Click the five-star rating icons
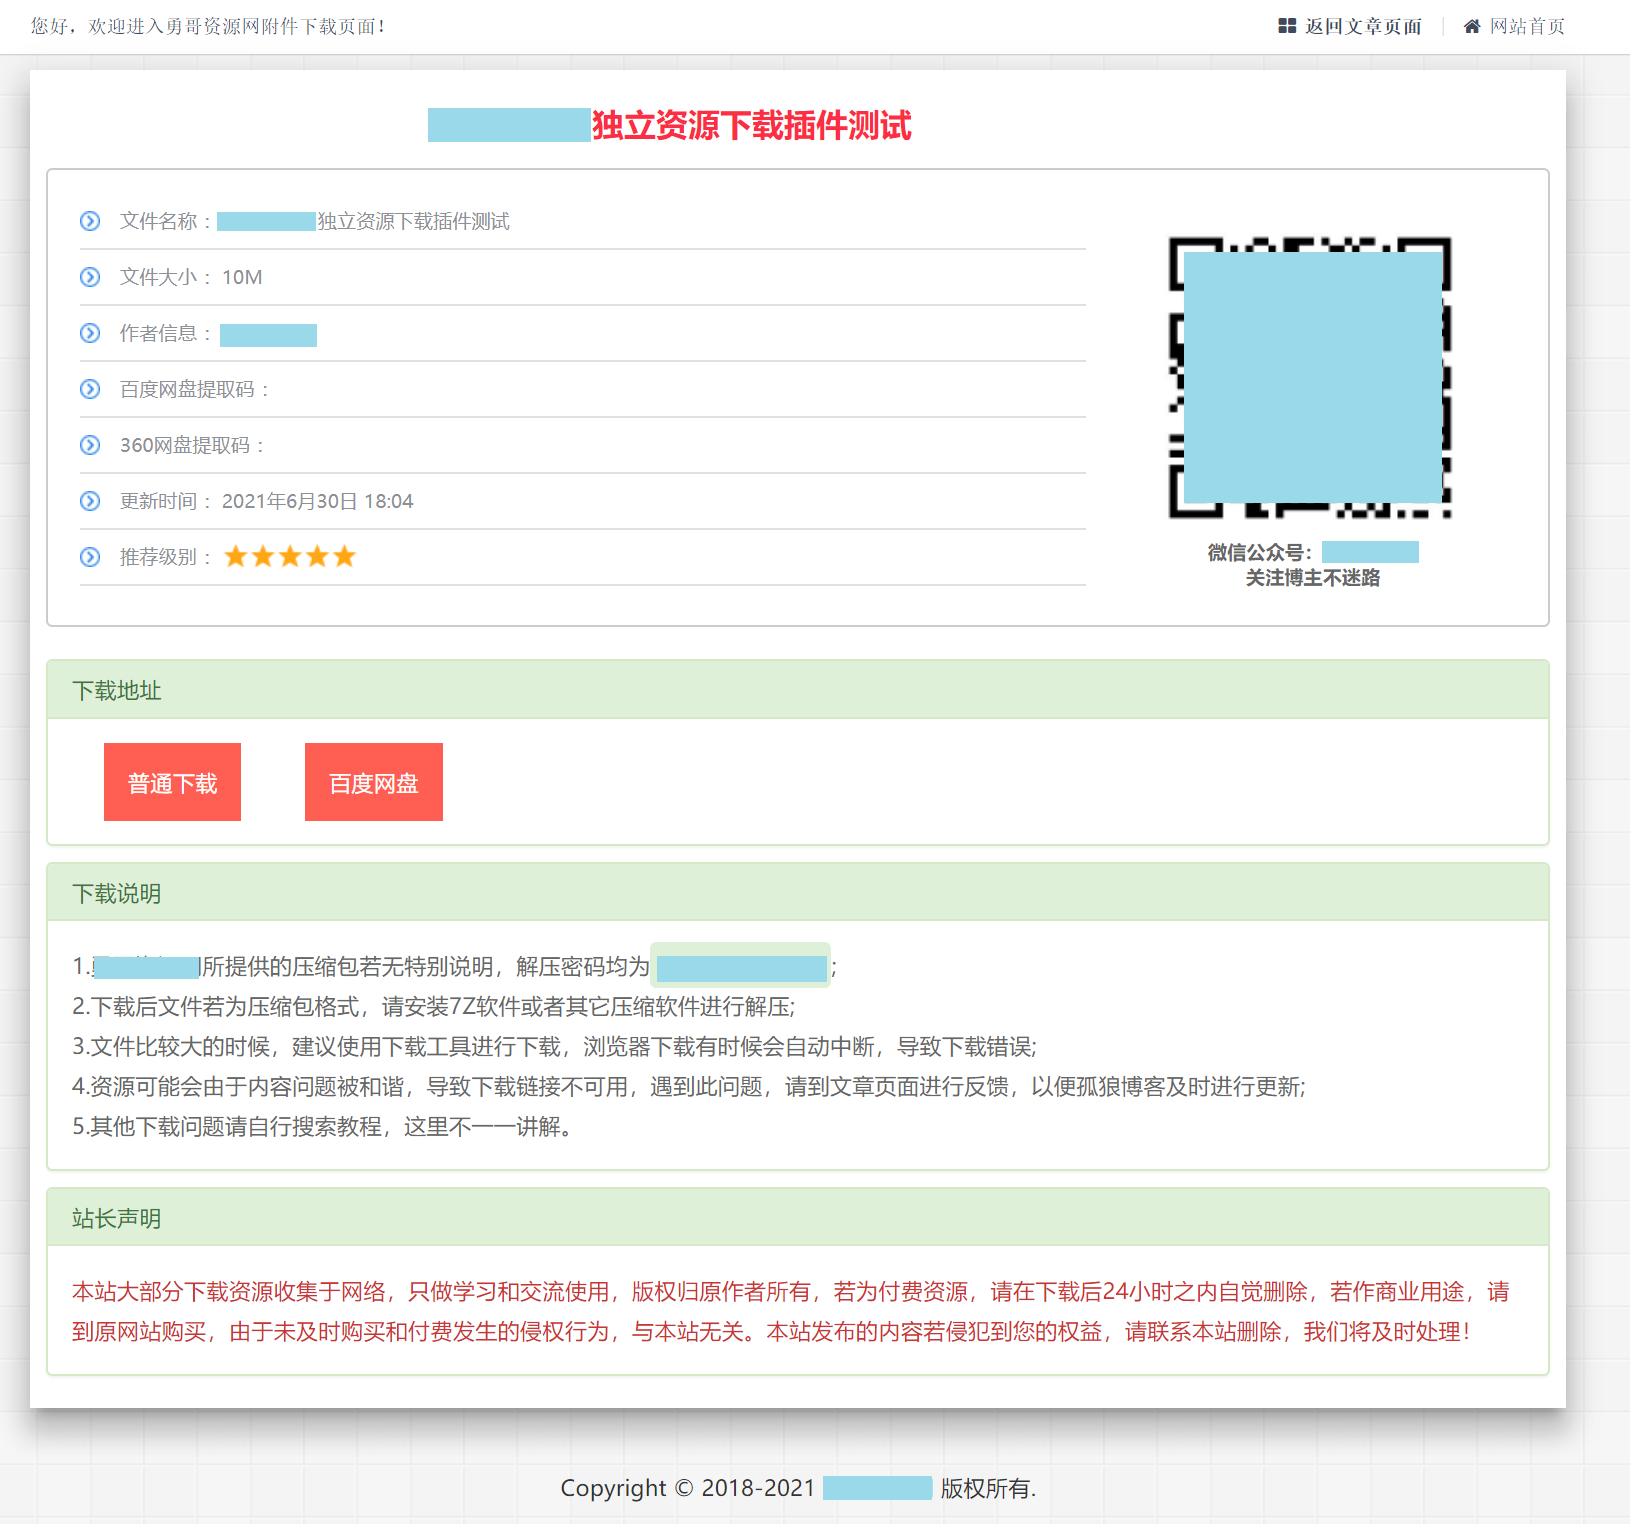 point(290,557)
